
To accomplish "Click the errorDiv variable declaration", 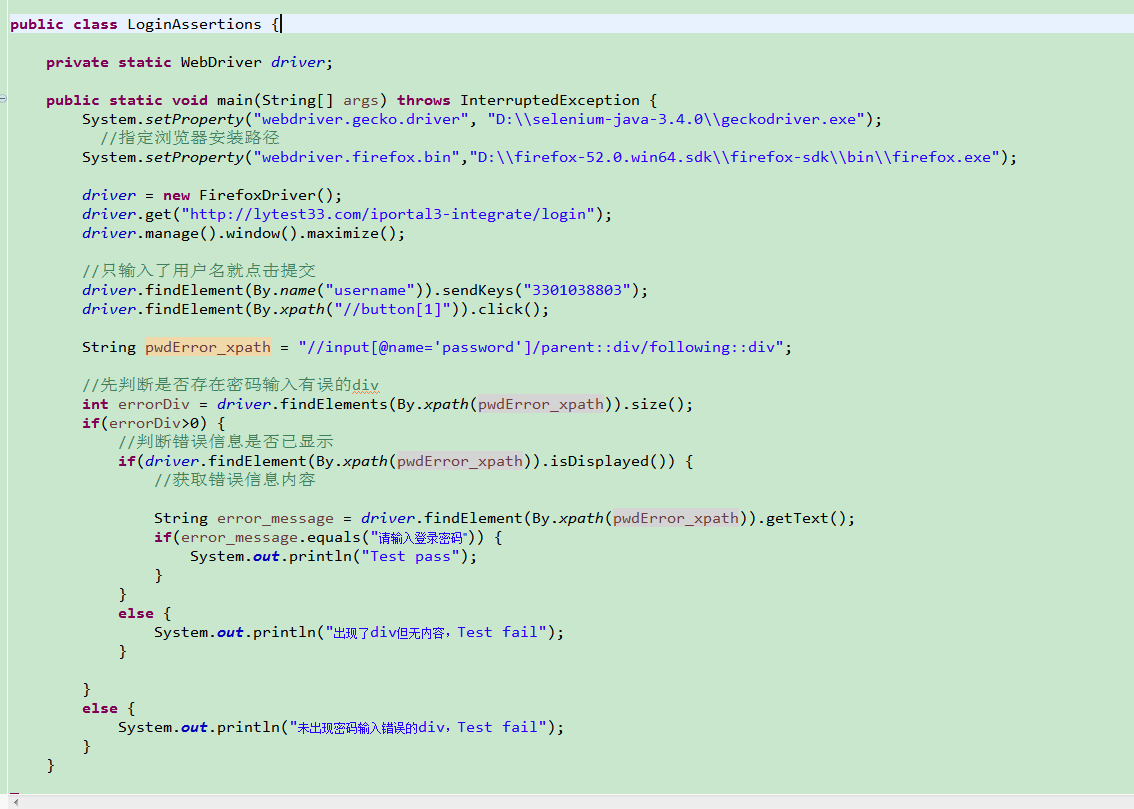I will pyautogui.click(x=151, y=404).
